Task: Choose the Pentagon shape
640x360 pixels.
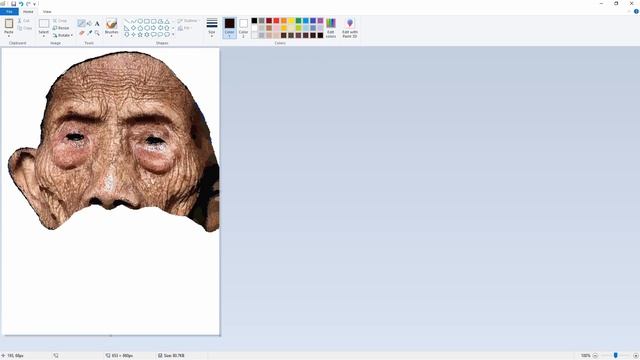Action: (140, 28)
